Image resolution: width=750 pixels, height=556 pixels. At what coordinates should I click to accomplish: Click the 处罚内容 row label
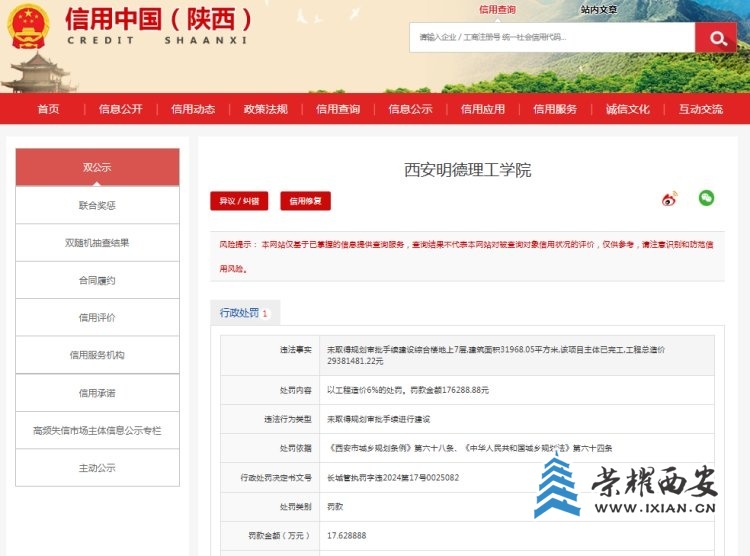coord(296,390)
